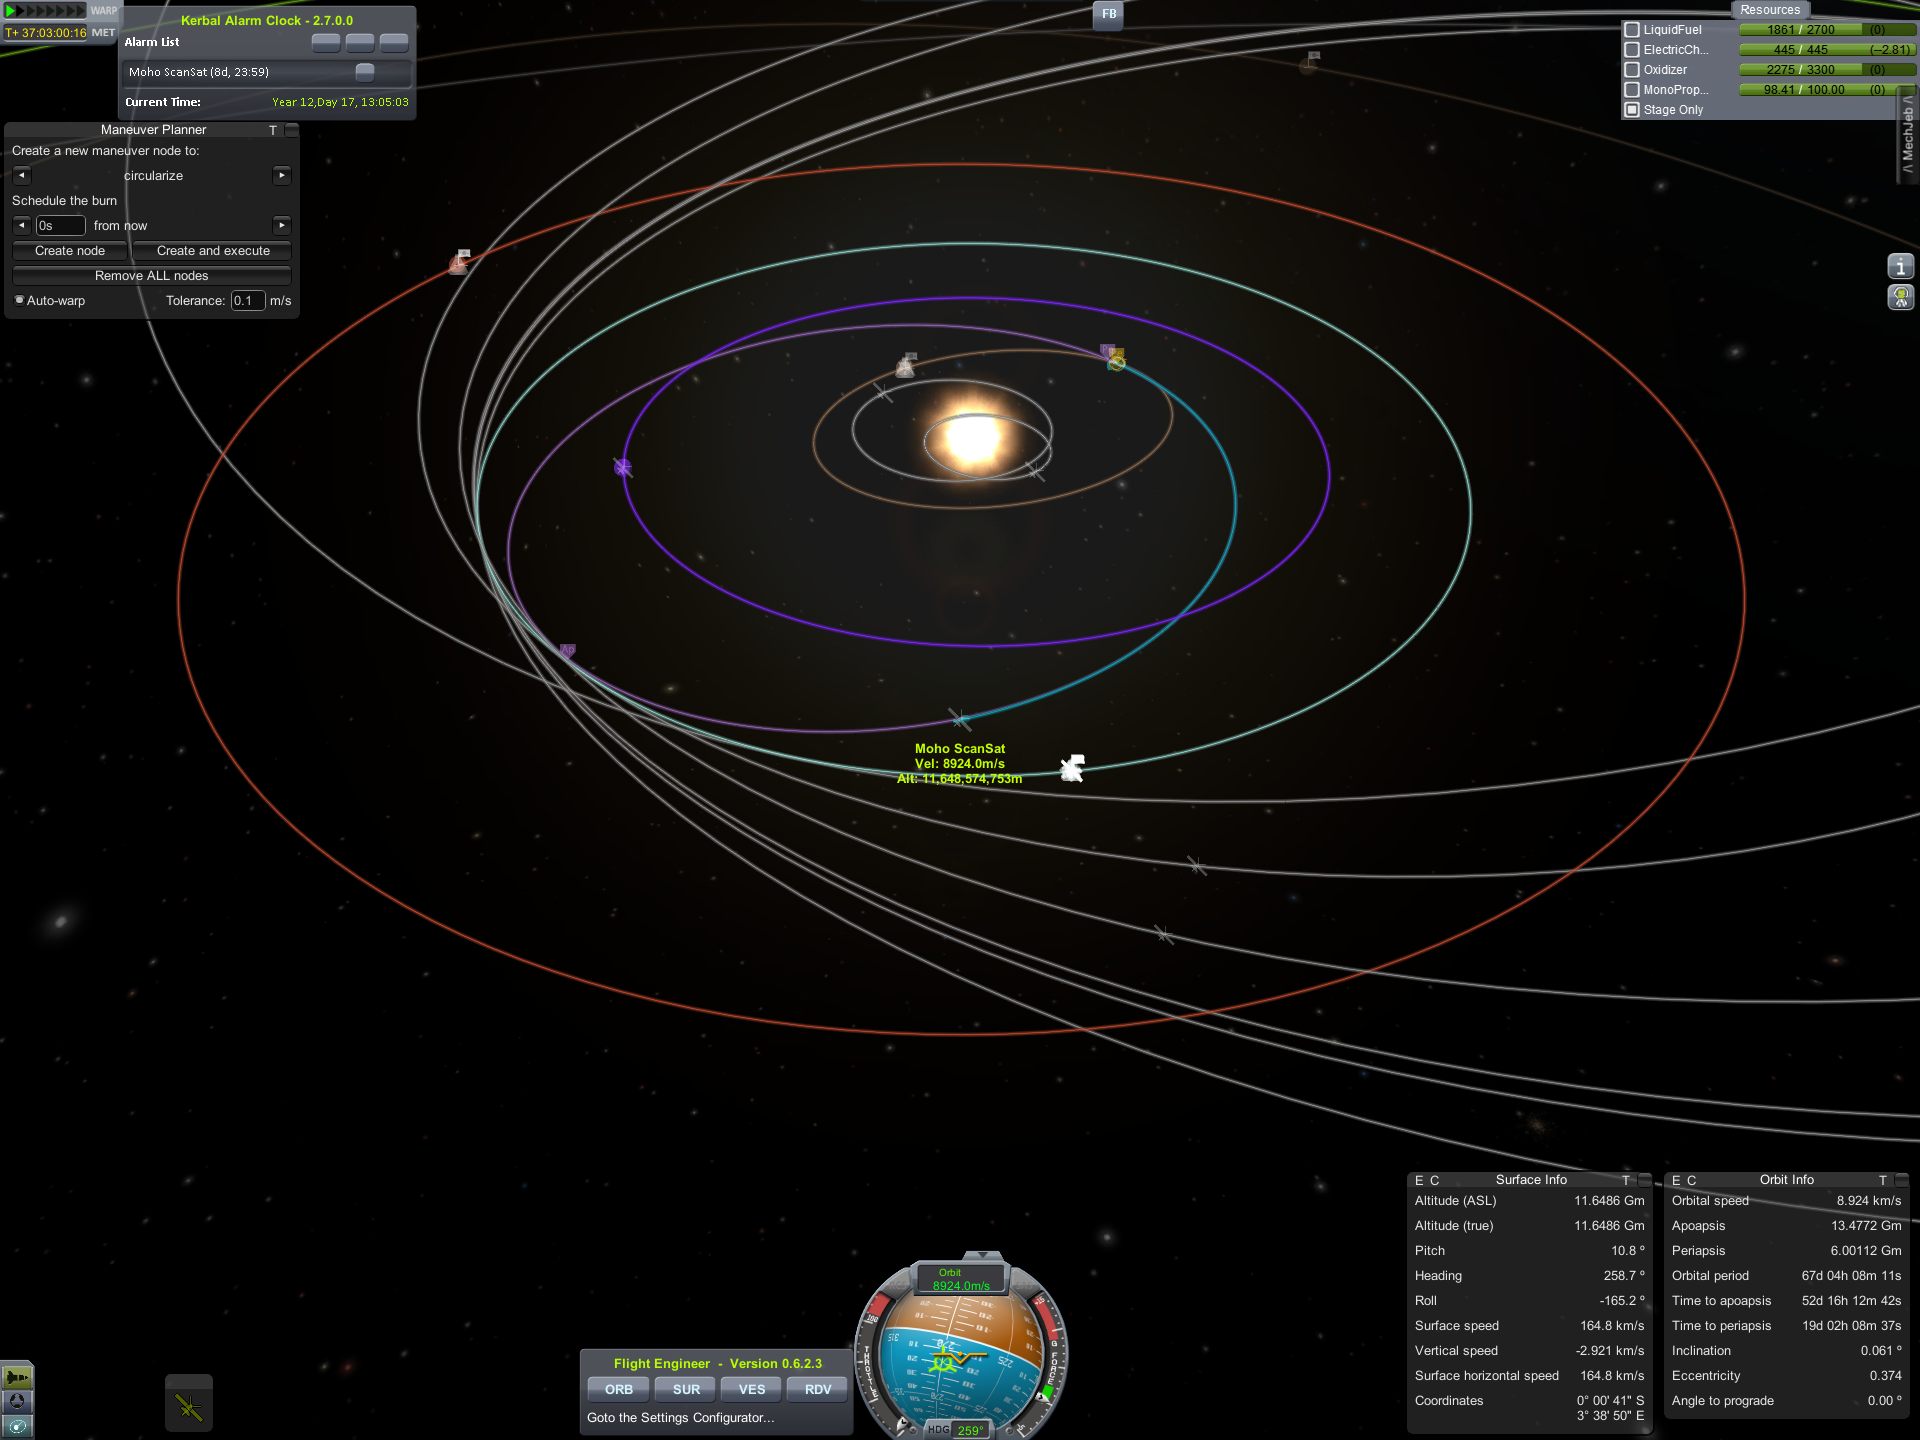
Task: Click E button in Orbit Info header
Action: point(1676,1181)
